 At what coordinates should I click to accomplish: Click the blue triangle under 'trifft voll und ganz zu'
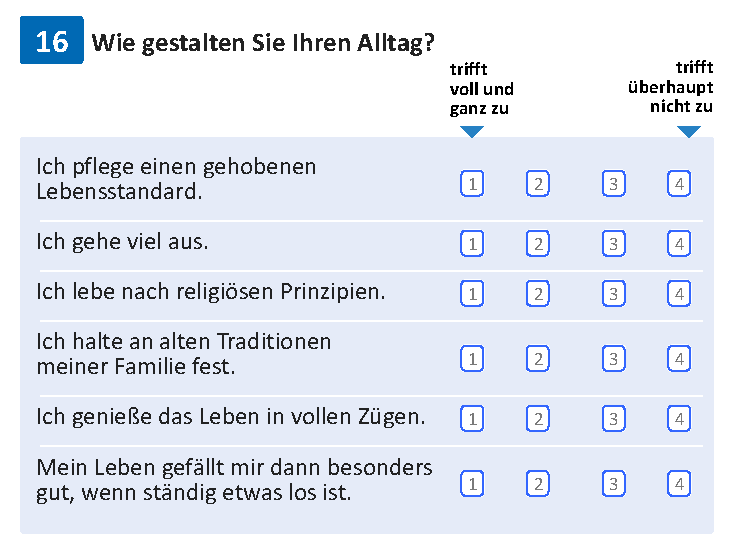click(472, 132)
